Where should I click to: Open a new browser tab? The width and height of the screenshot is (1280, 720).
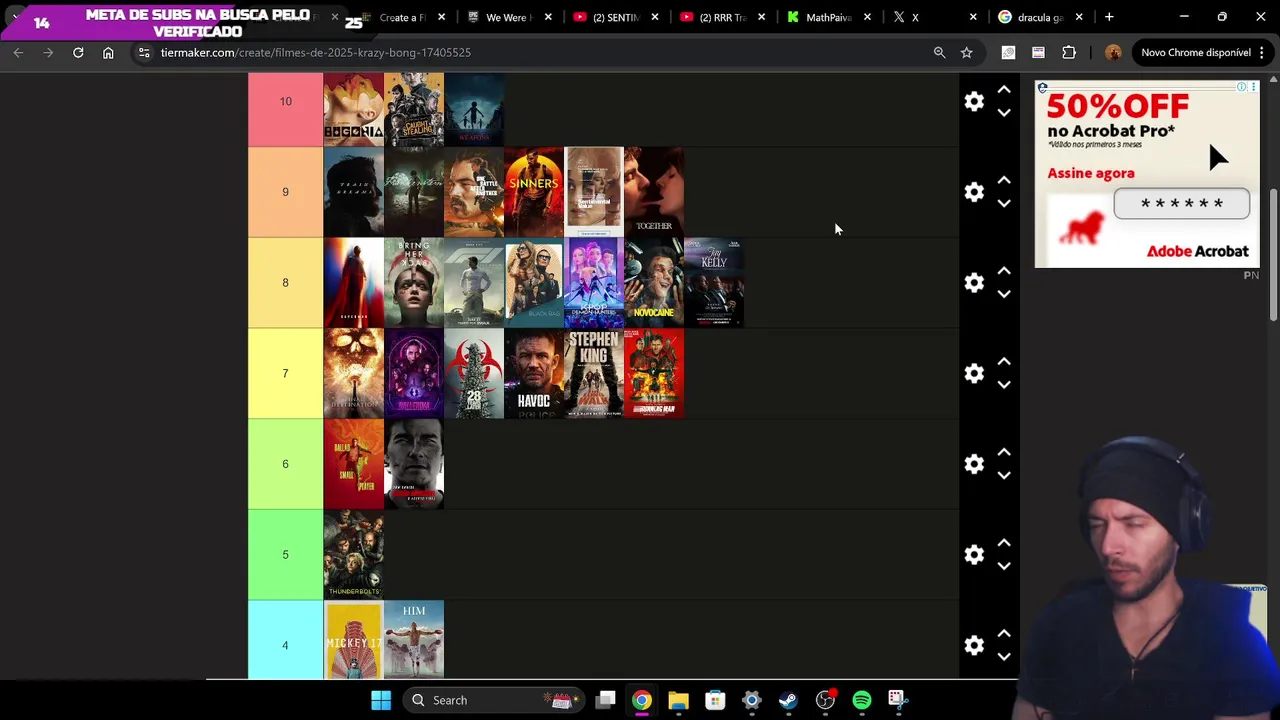[x=1109, y=17]
